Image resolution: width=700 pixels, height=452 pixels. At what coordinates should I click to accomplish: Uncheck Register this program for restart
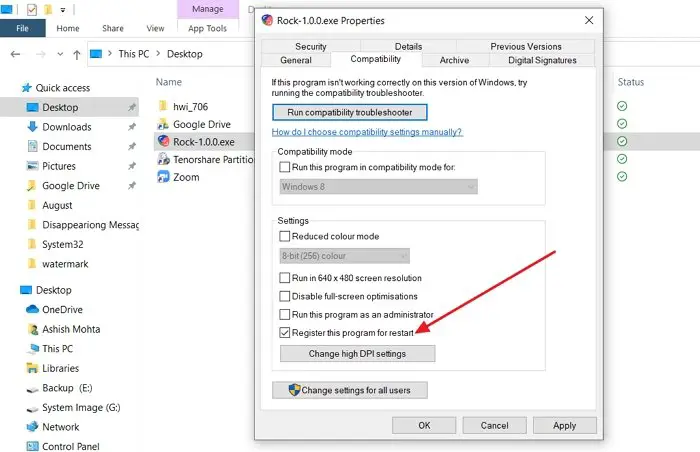point(284,333)
